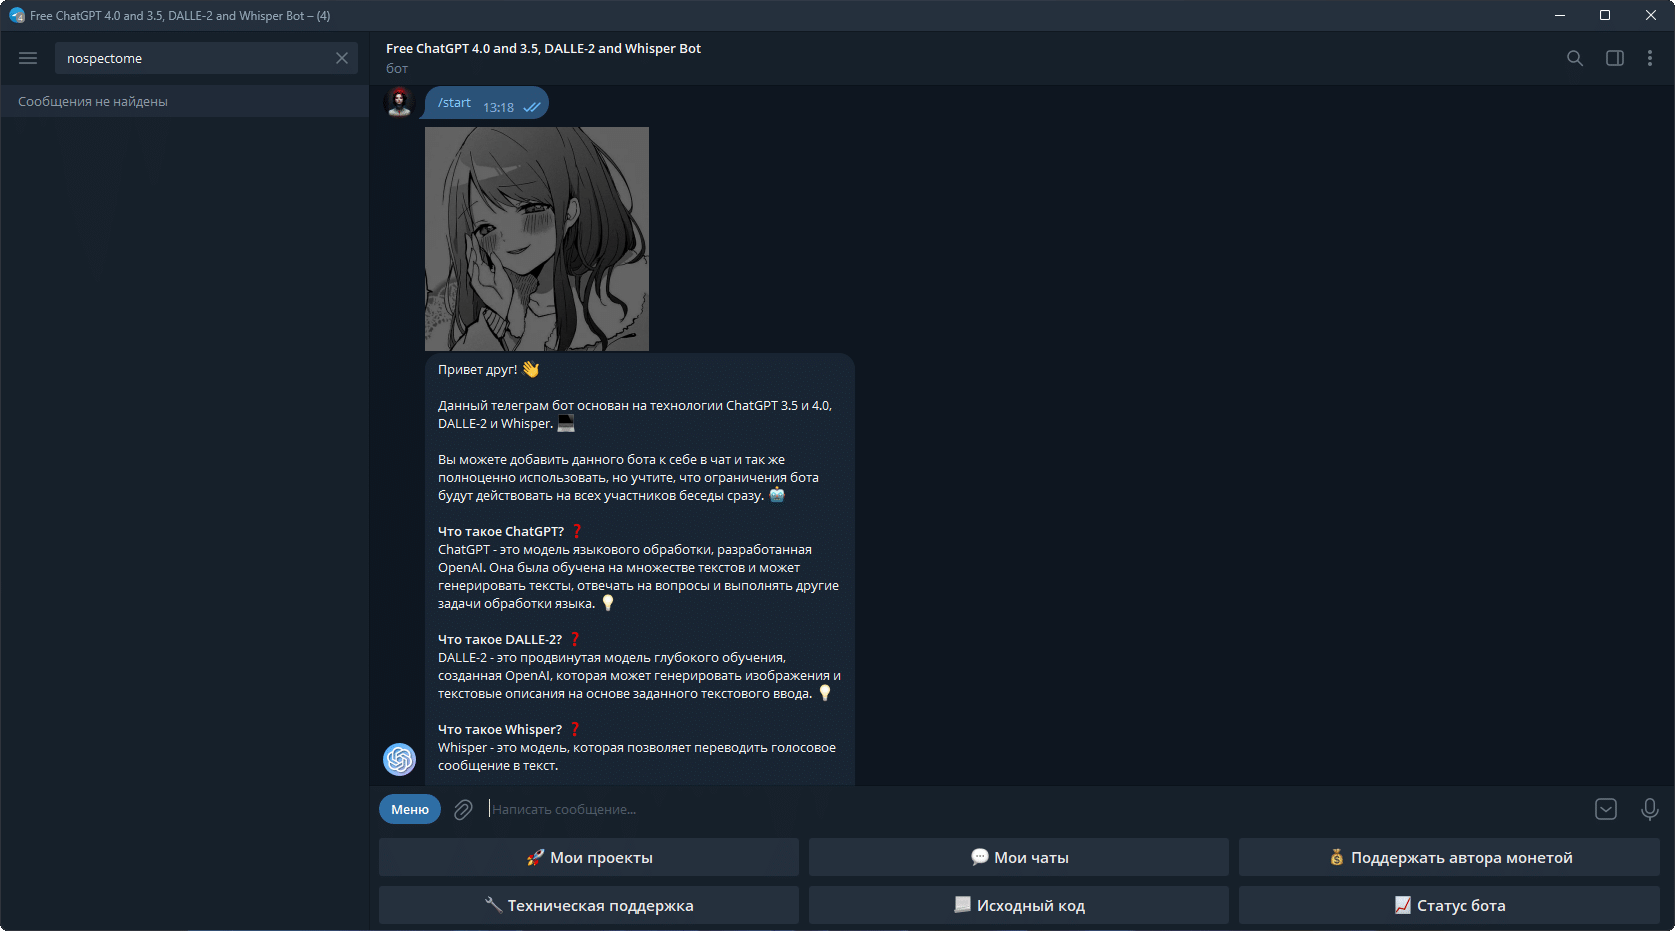The height and width of the screenshot is (931, 1675).
Task: Choose the Исходный код button
Action: (x=1019, y=905)
